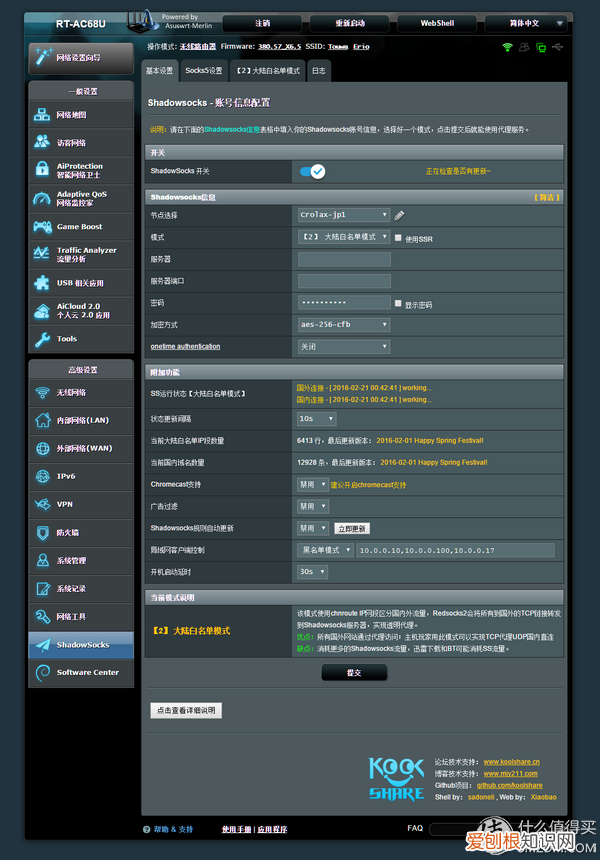Toggle the ShadowSocks switch off

[312, 171]
